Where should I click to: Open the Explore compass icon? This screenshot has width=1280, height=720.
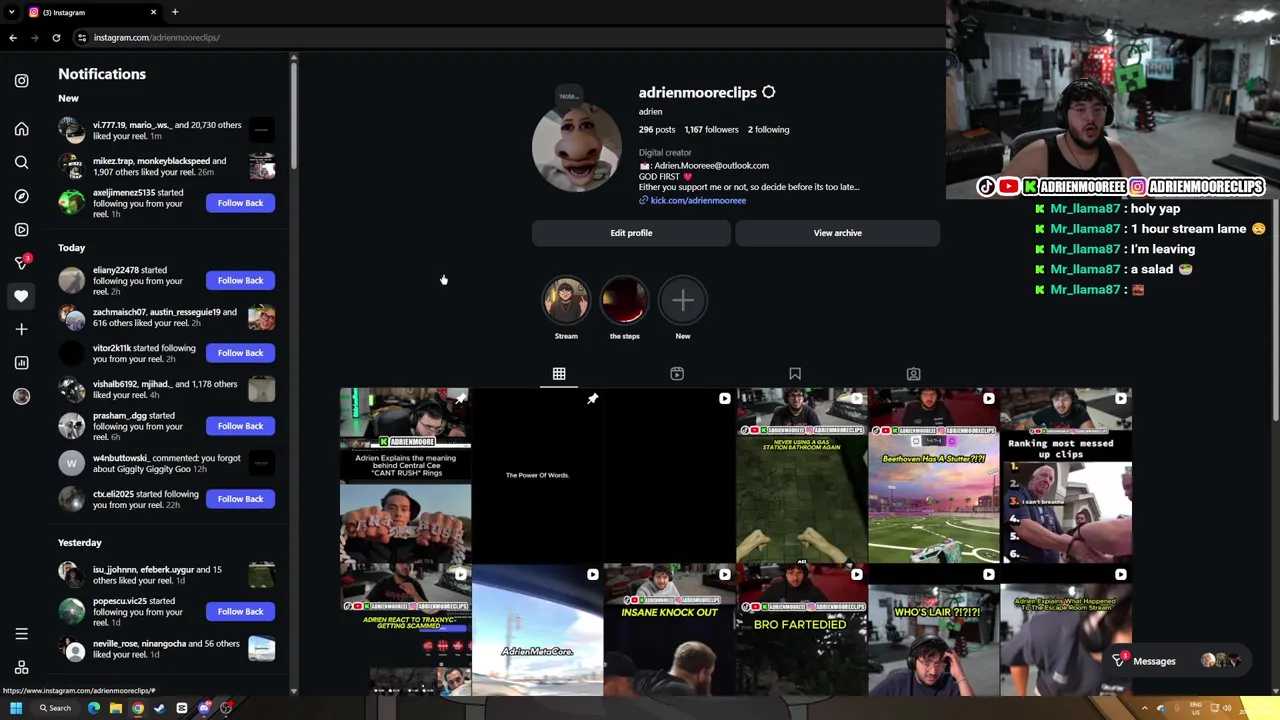click(x=21, y=196)
